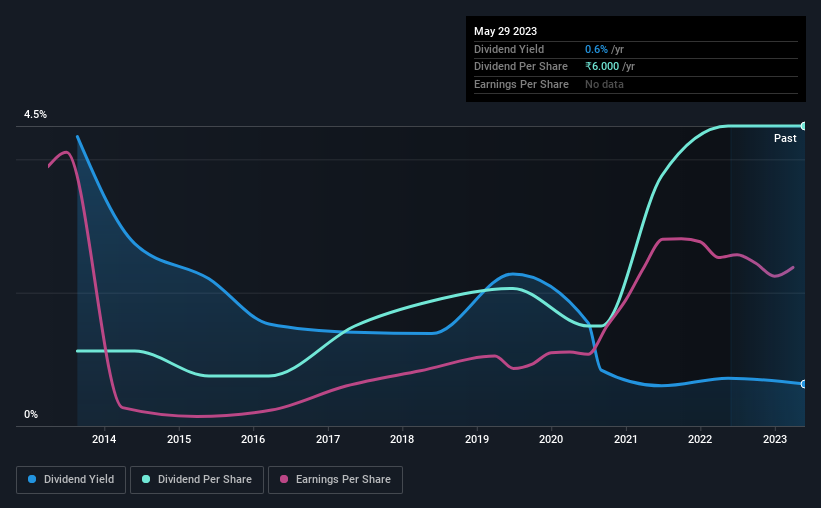Toggle the Dividend Per Share legend series
The height and width of the screenshot is (508, 821).
(x=197, y=480)
